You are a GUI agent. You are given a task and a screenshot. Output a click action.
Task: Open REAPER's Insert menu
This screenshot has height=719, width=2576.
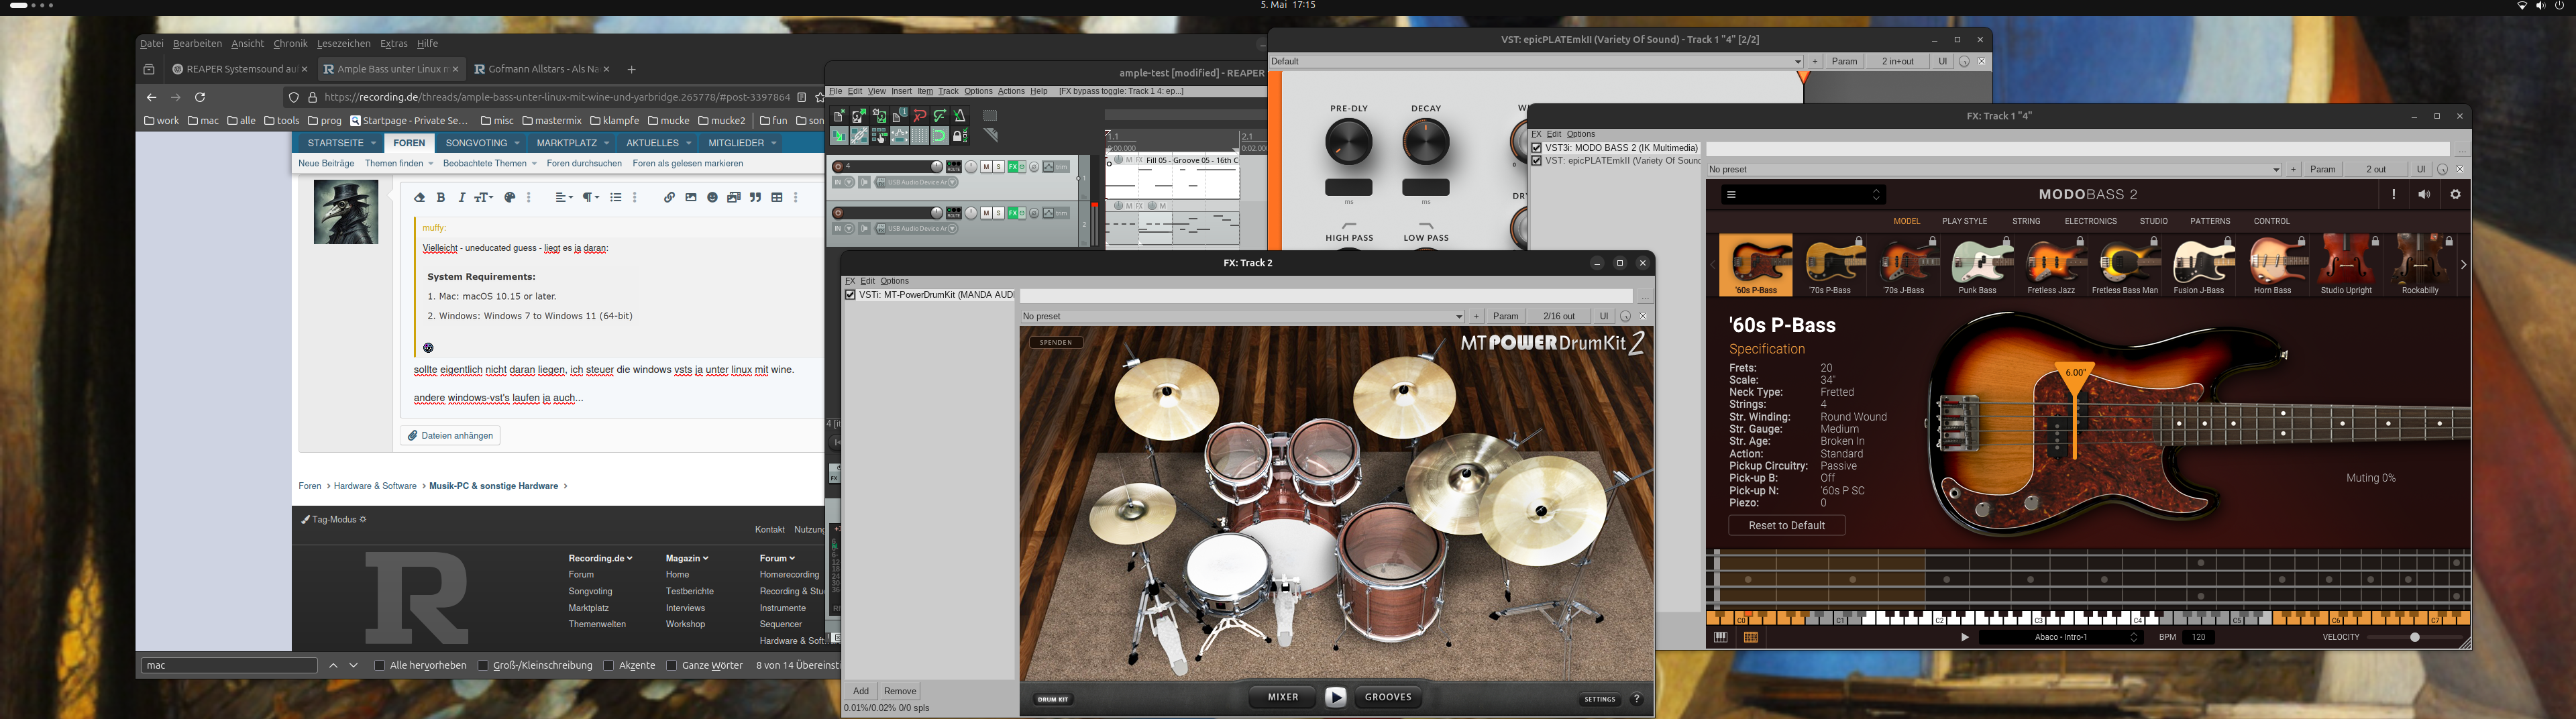tap(901, 91)
